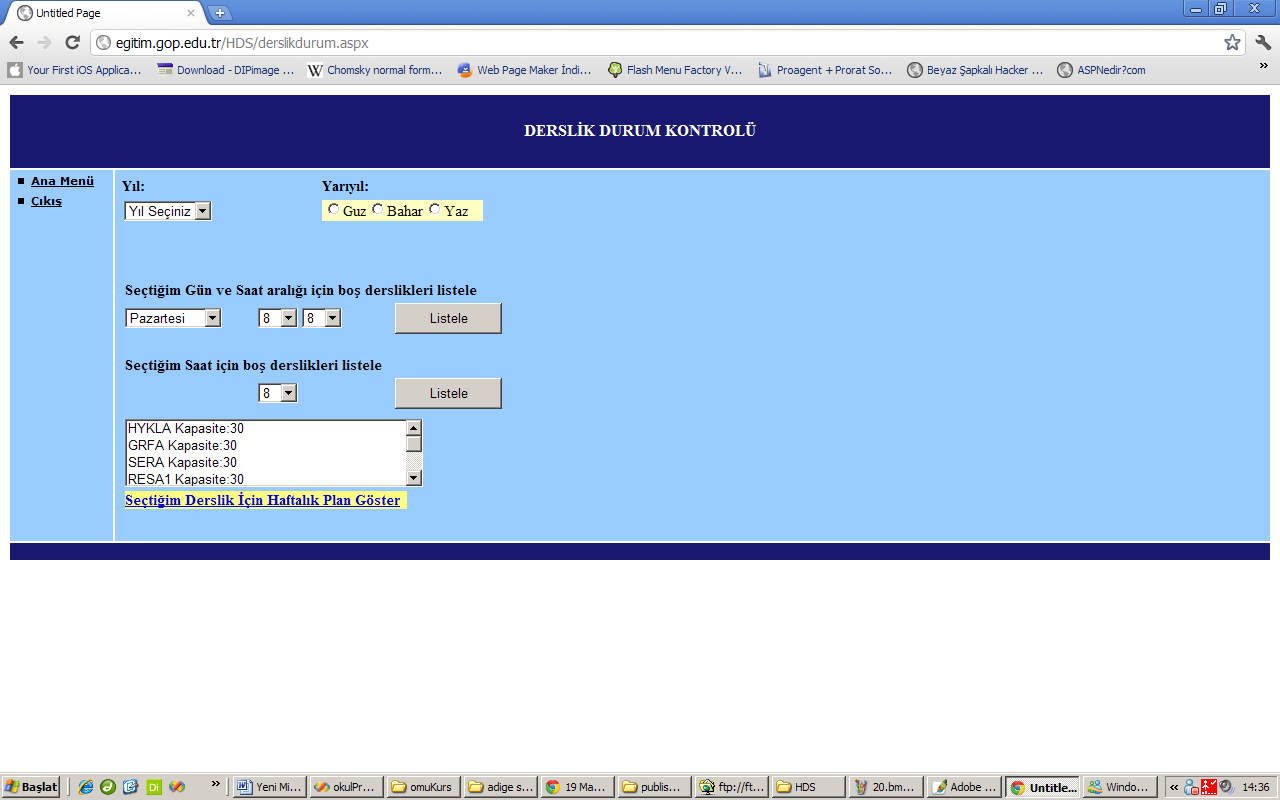Viewport: 1280px width, 800px height.
Task: Click the Başlat start button
Action: (x=31, y=787)
